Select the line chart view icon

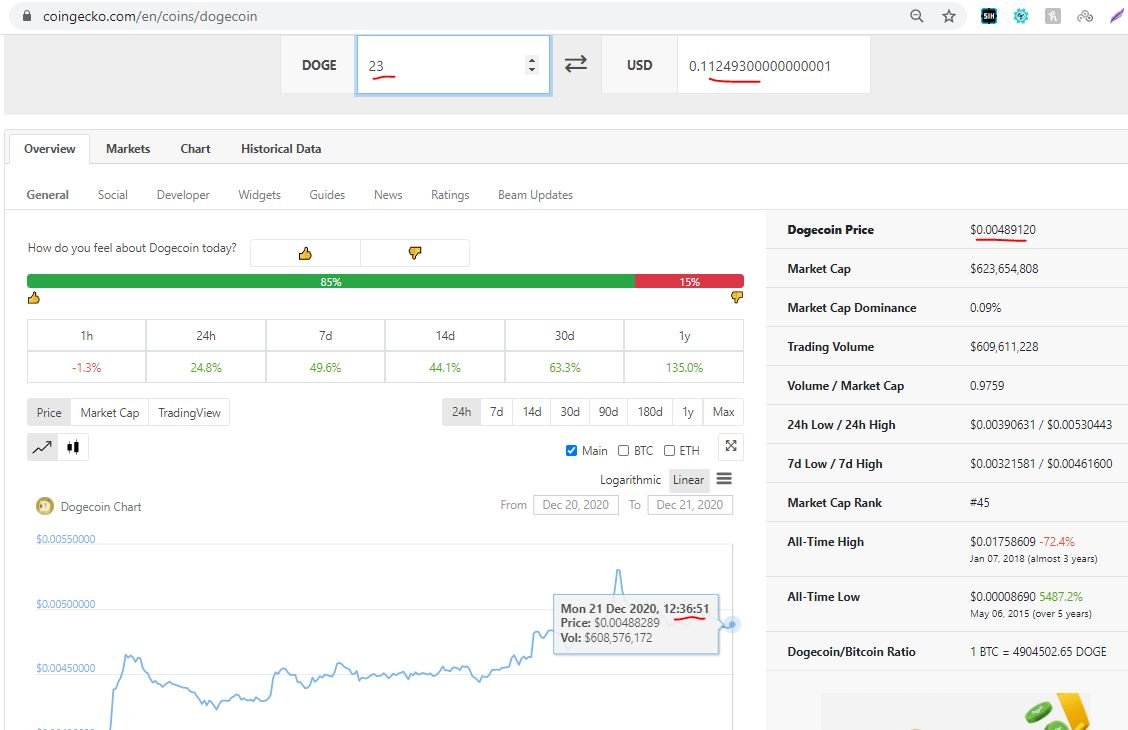tap(42, 447)
